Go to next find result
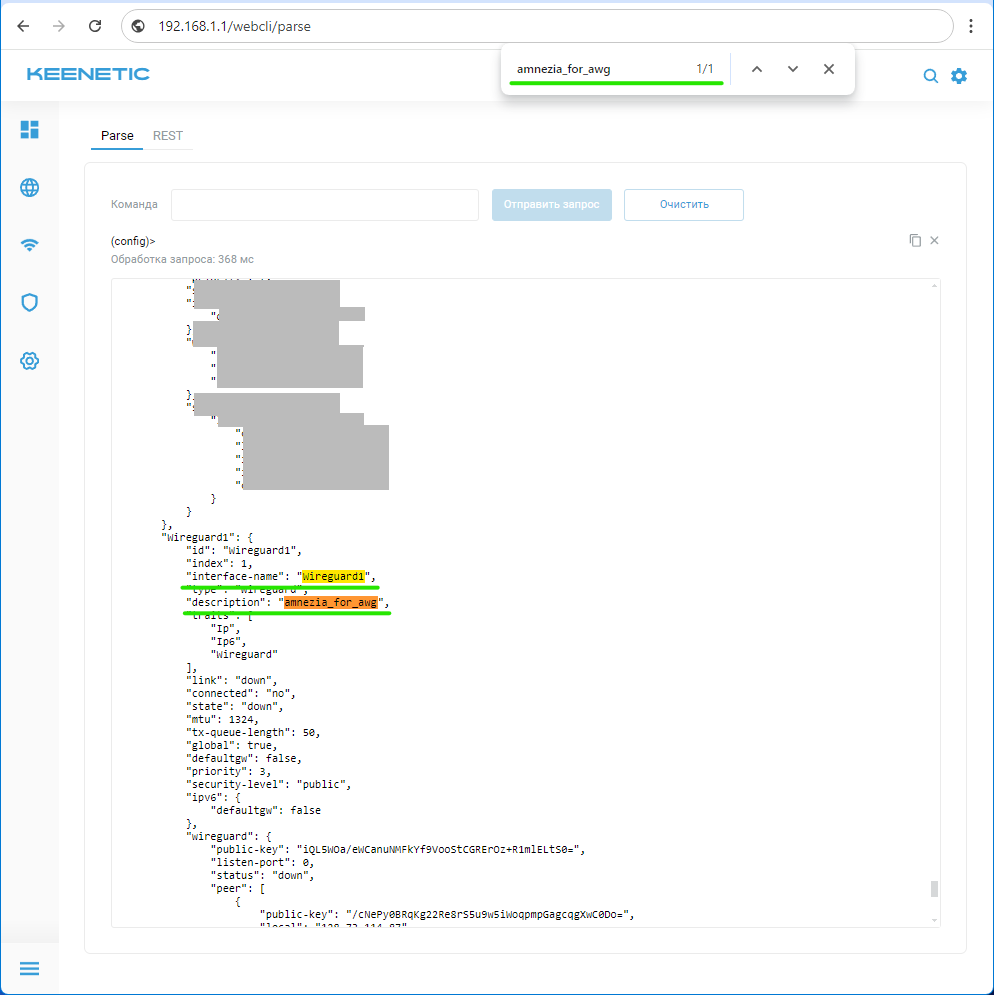The image size is (994, 995). (x=793, y=69)
